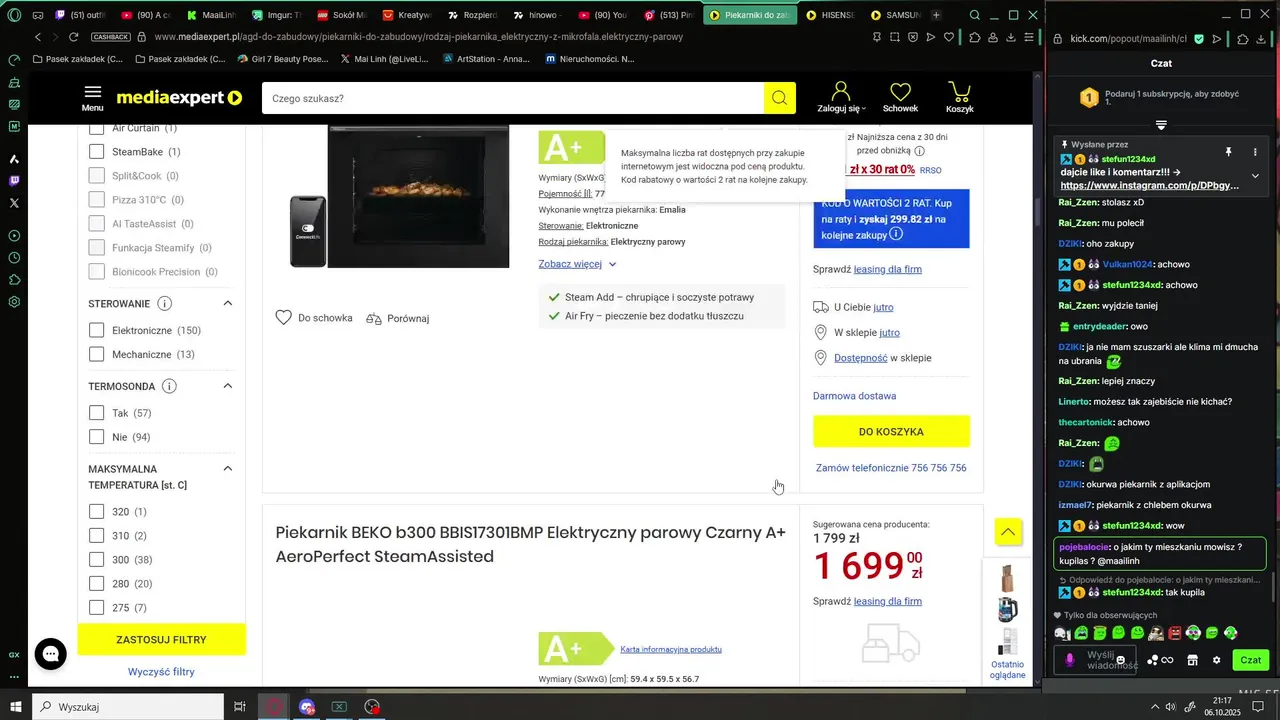Open emoji picker in Kick message box
This screenshot has width=1280, height=720.
coord(1121,660)
